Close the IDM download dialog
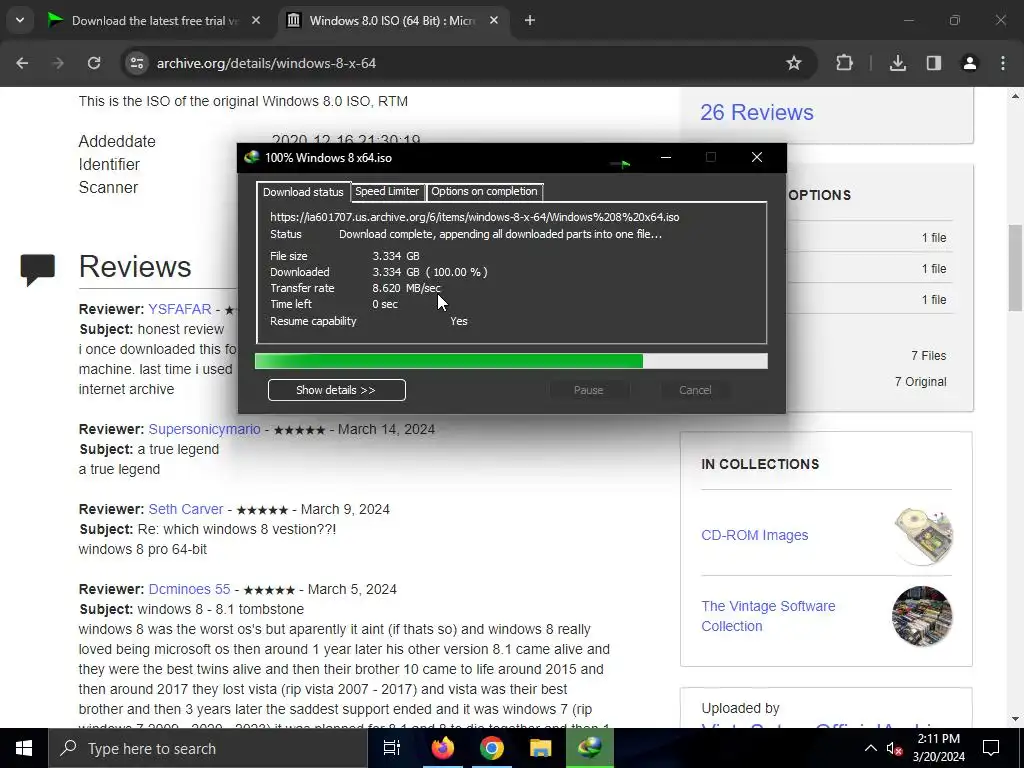 (756, 157)
